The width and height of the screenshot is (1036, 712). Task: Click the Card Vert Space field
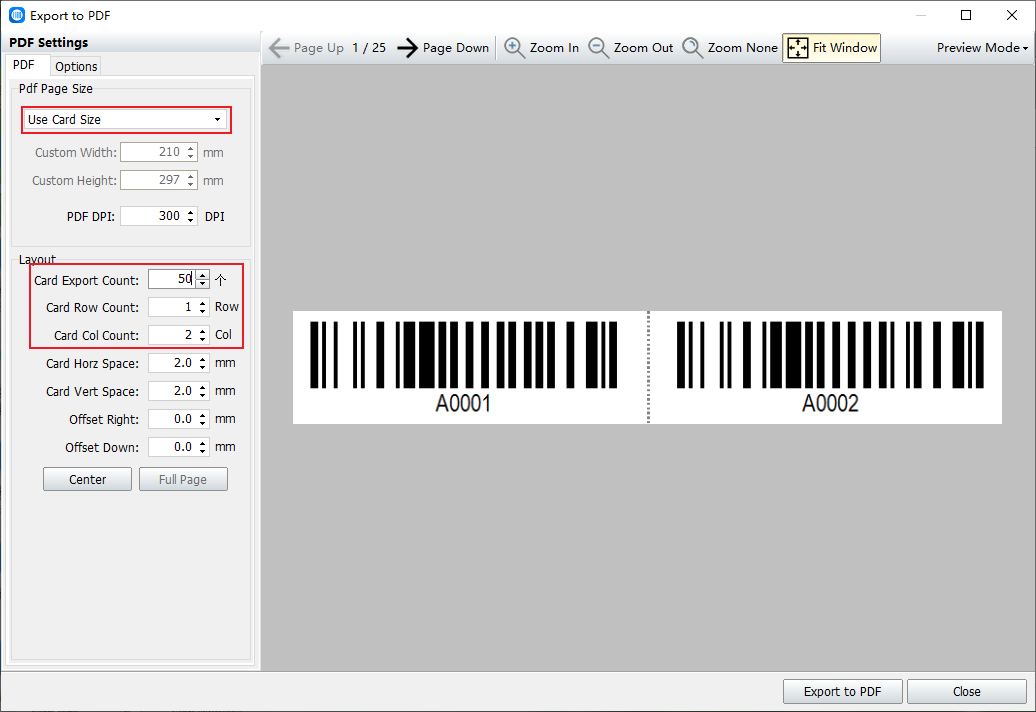pyautogui.click(x=172, y=391)
